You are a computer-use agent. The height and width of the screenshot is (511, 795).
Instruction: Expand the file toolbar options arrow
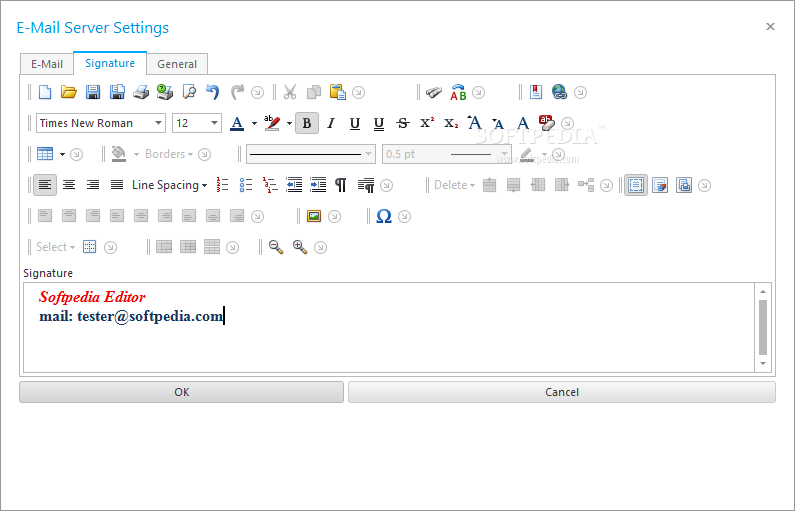point(258,93)
